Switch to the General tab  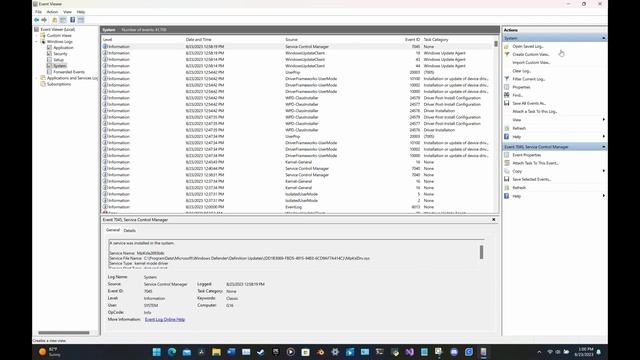click(113, 230)
